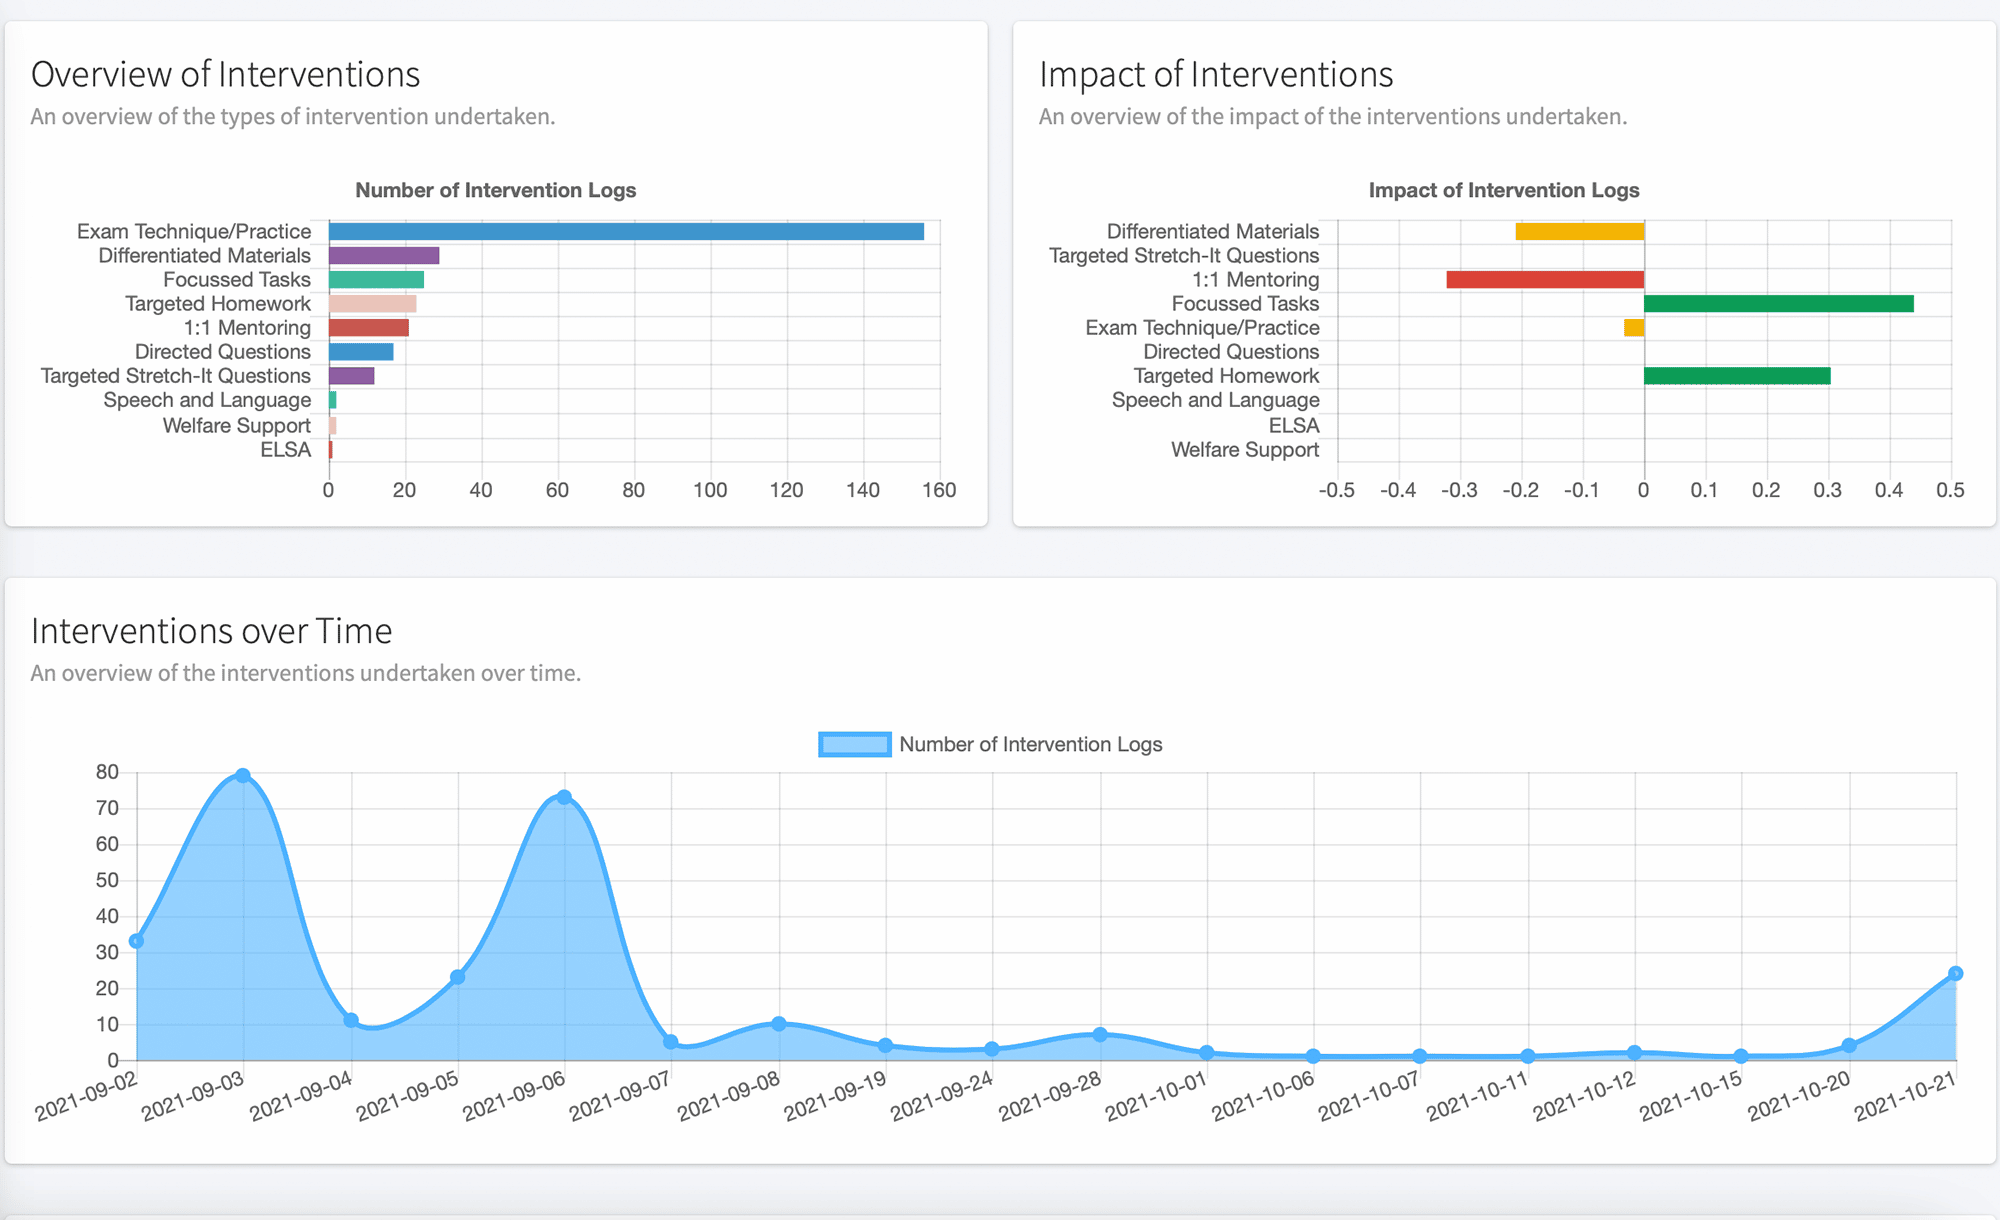Click the ELSA label in Overview chart
Screen dimensions: 2000x1220
(286, 450)
